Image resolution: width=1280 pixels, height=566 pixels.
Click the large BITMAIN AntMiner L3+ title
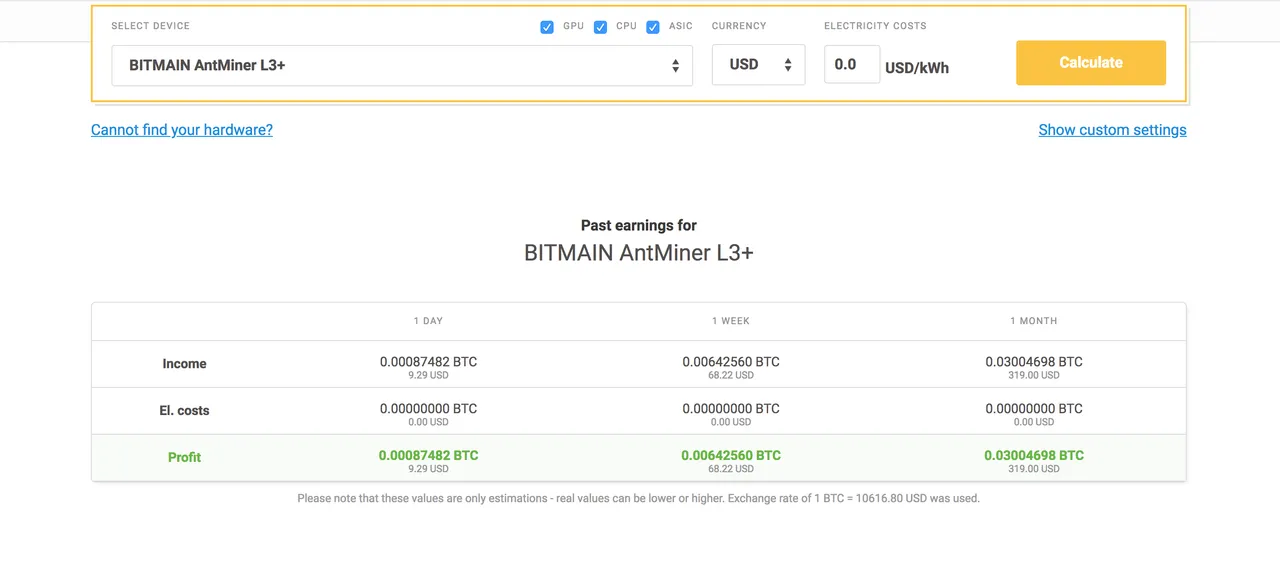click(x=639, y=253)
